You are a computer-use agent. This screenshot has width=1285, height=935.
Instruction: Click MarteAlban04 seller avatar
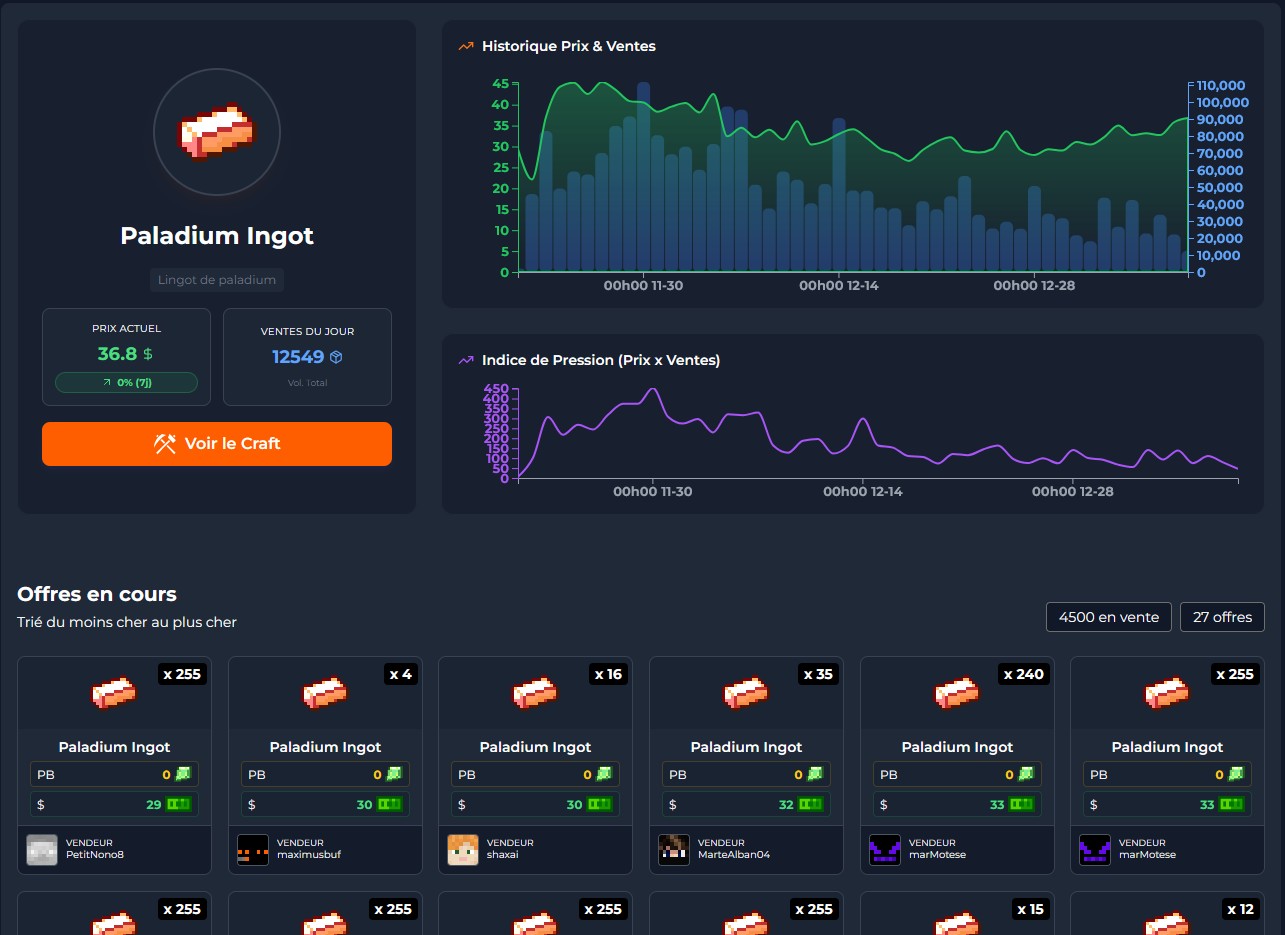click(x=674, y=849)
